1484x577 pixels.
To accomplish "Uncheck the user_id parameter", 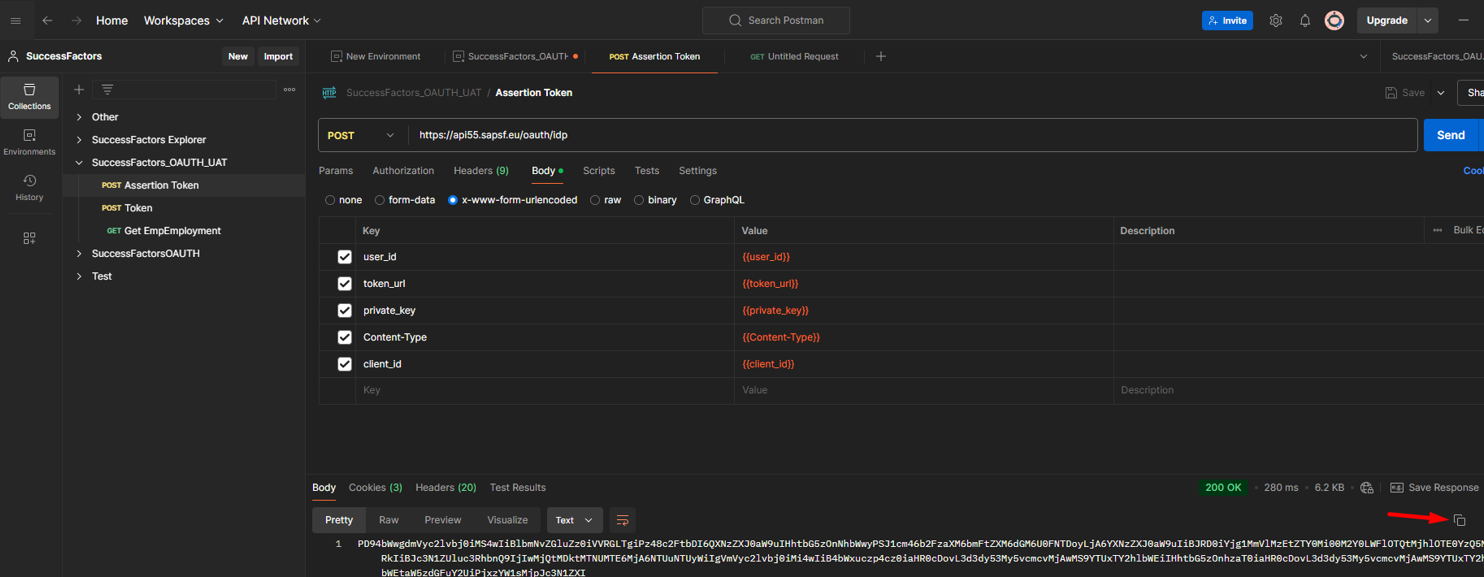I will [x=345, y=257].
